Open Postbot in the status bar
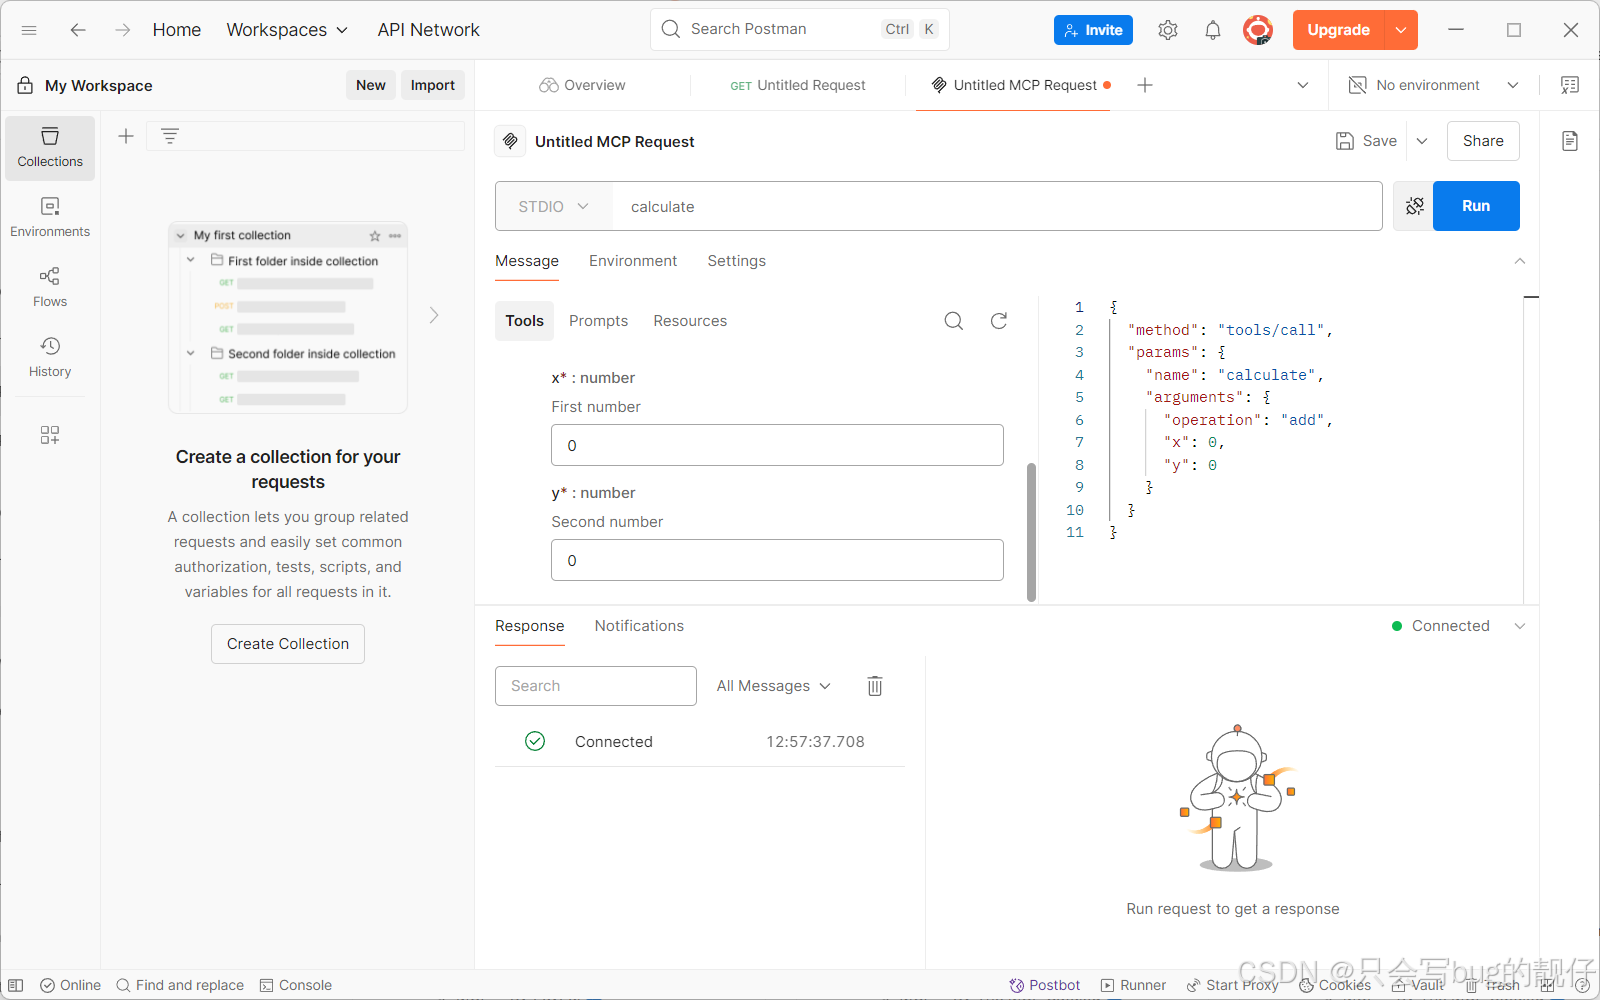The width and height of the screenshot is (1600, 1000). [x=1045, y=985]
